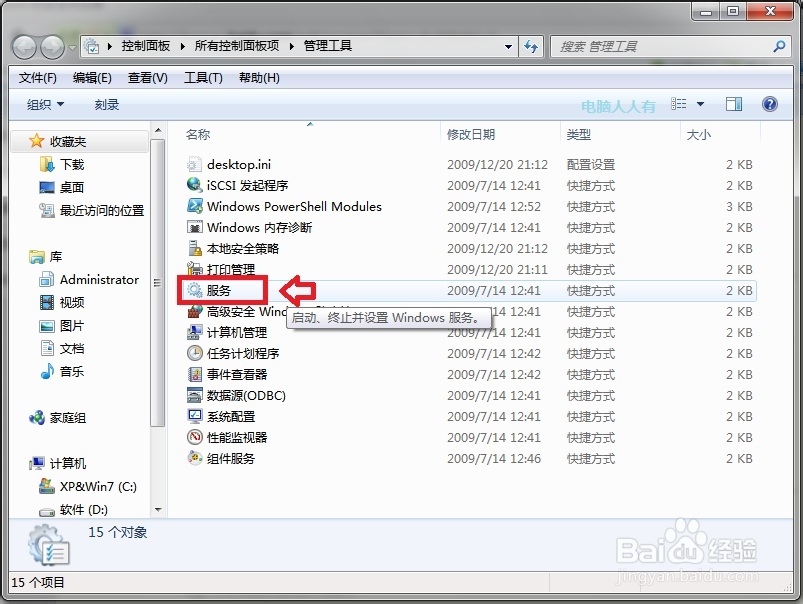Click the blue help question mark icon
803x604 pixels.
768,103
